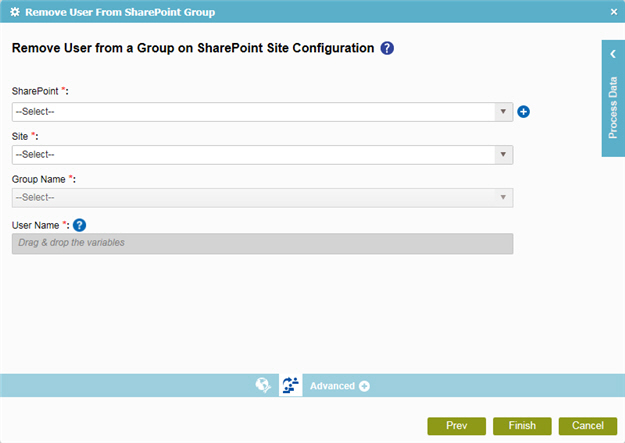Click the Finish button

coord(522,426)
